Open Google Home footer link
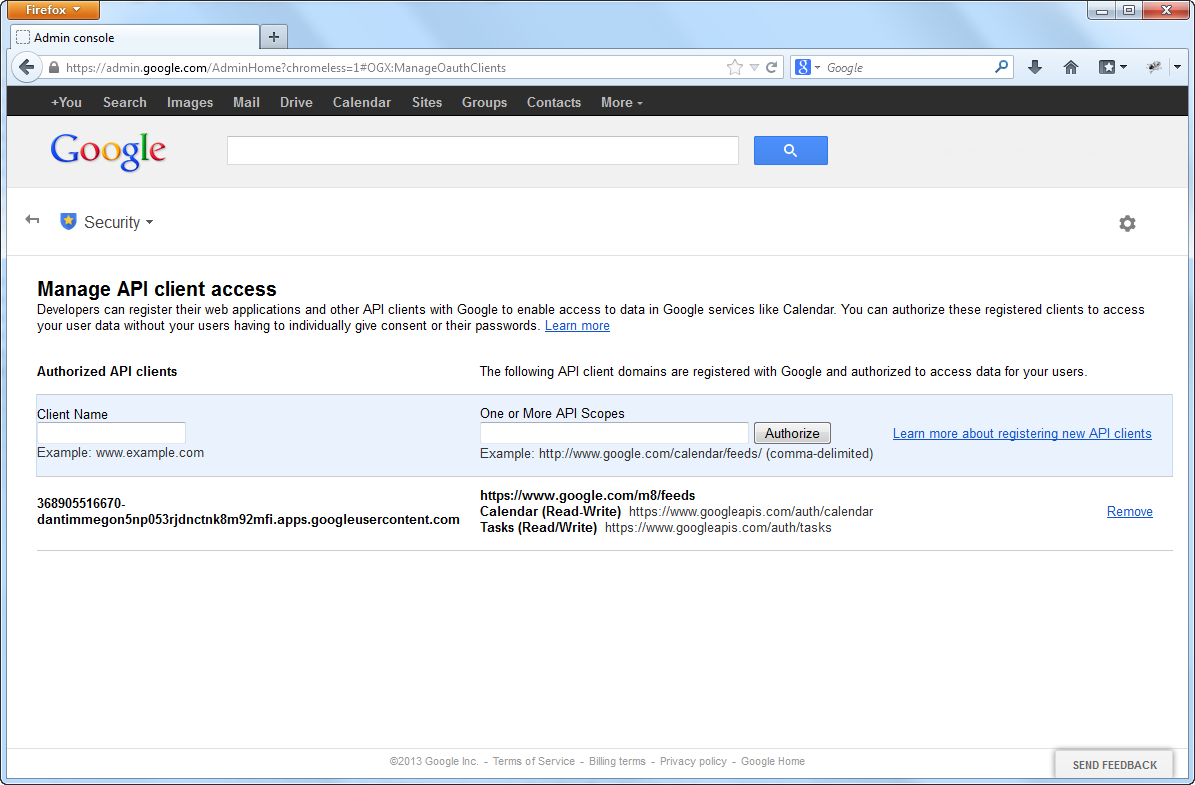 click(x=773, y=761)
